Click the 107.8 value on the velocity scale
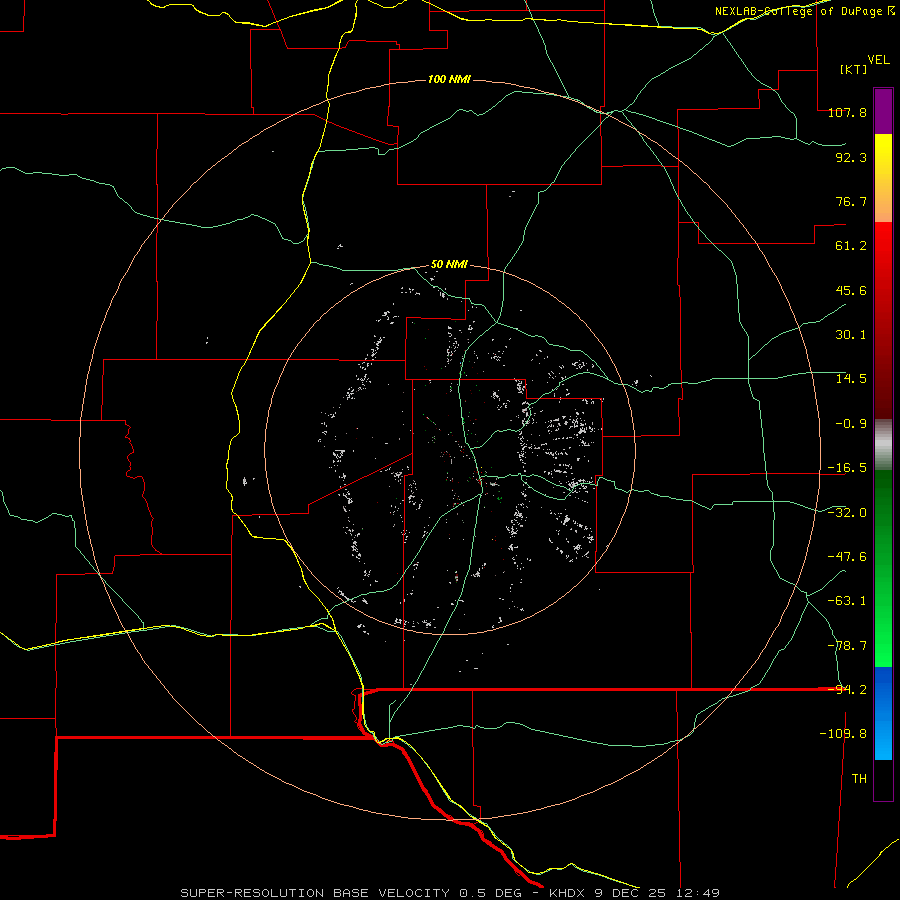Viewport: 900px width, 900px height. pyautogui.click(x=847, y=112)
